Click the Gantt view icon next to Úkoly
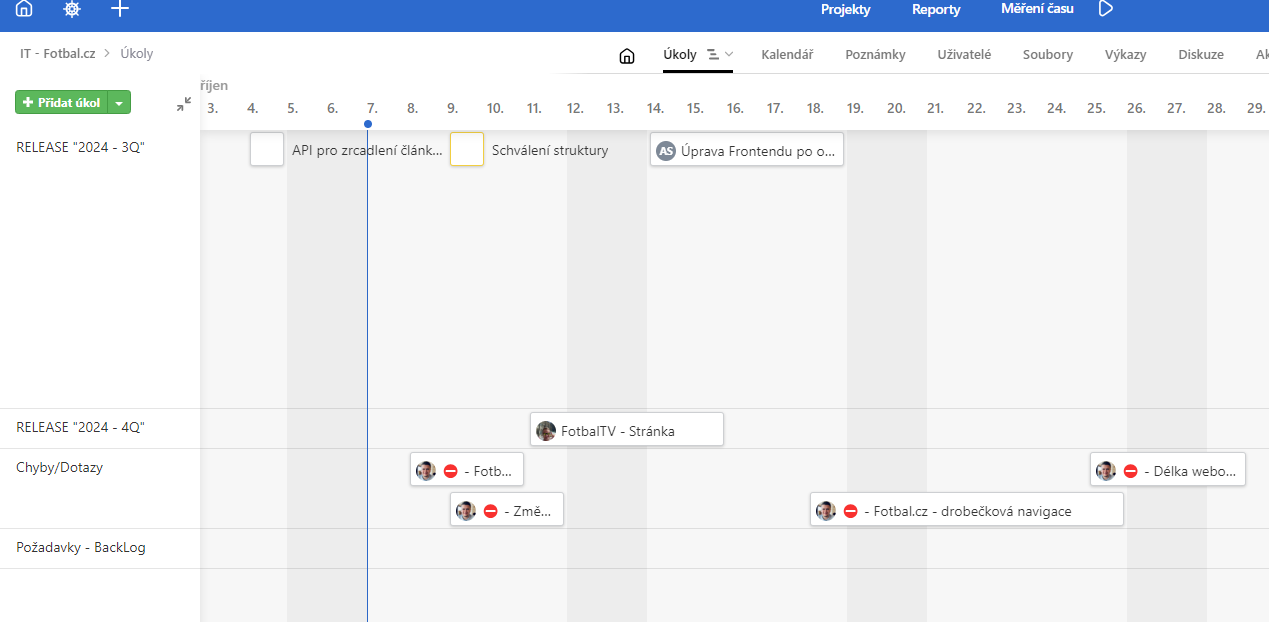The width and height of the screenshot is (1269, 622). point(713,55)
